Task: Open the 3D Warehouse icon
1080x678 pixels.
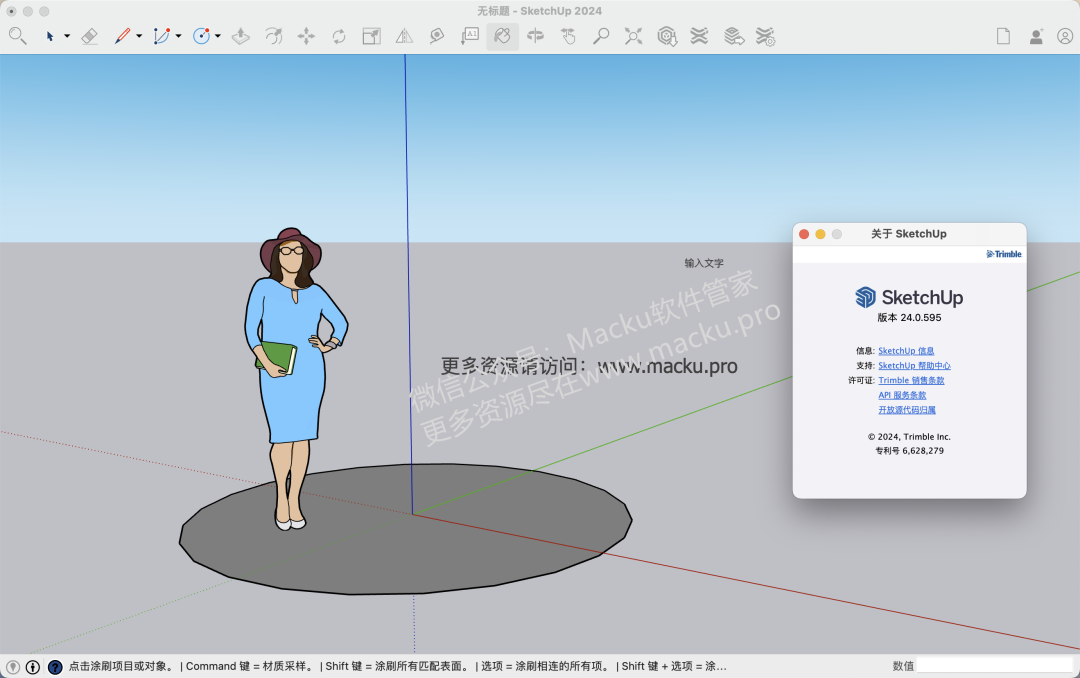Action: pos(667,36)
